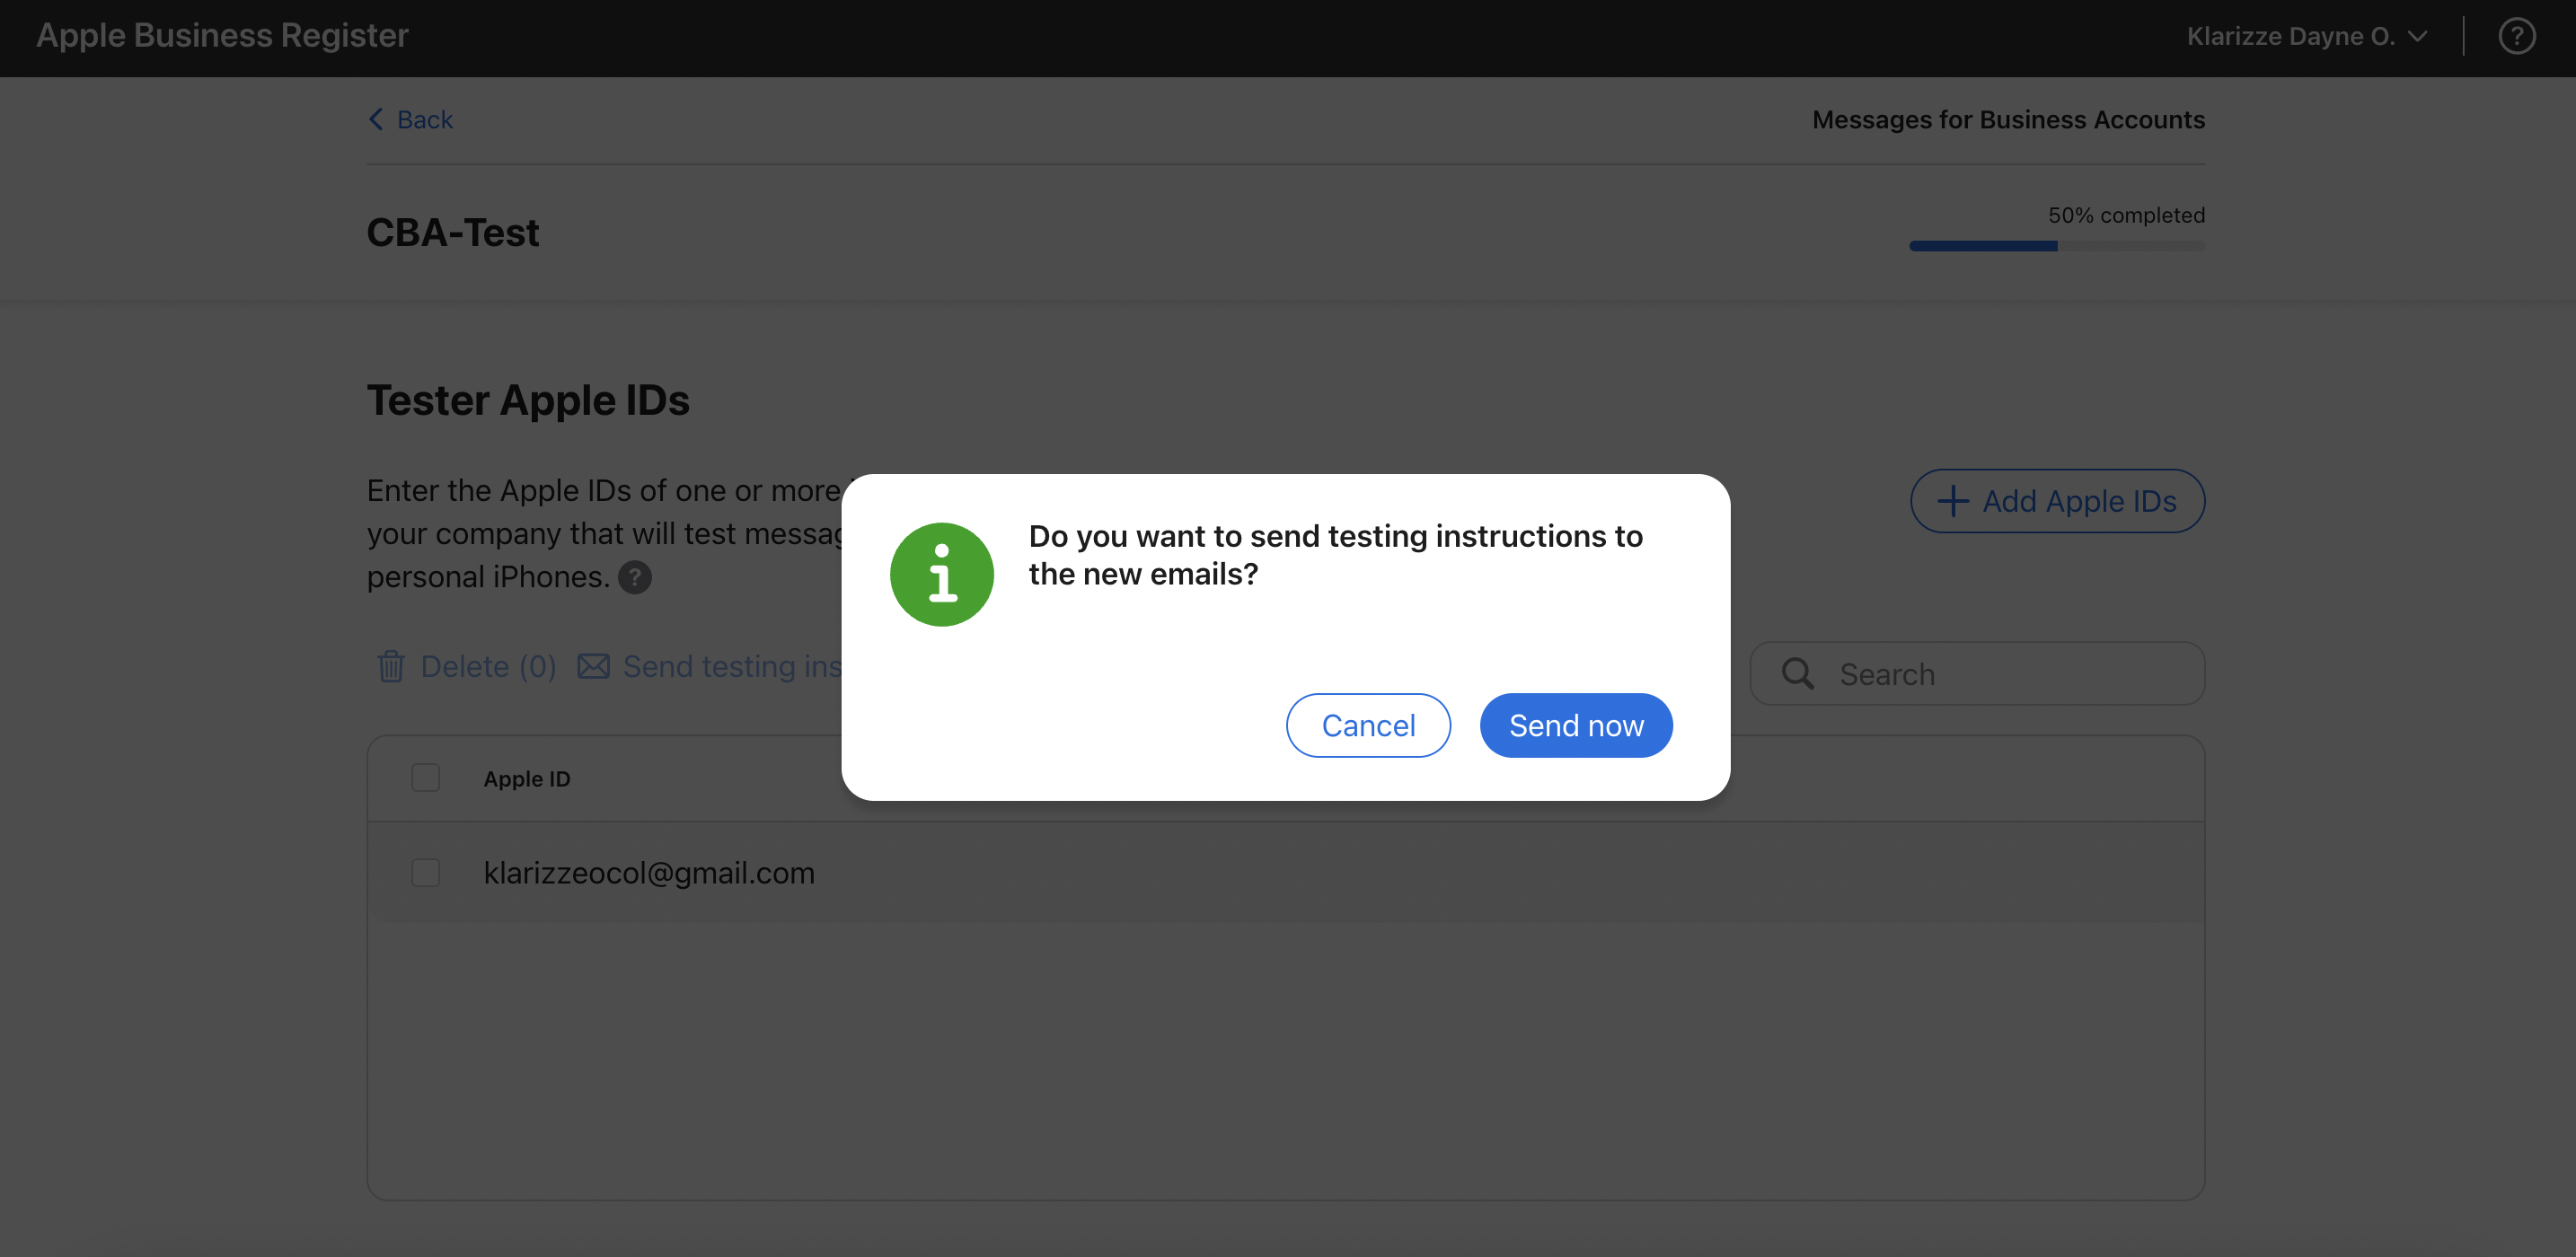Click the magnifying glass search icon
The height and width of the screenshot is (1257, 2576).
pos(1797,673)
